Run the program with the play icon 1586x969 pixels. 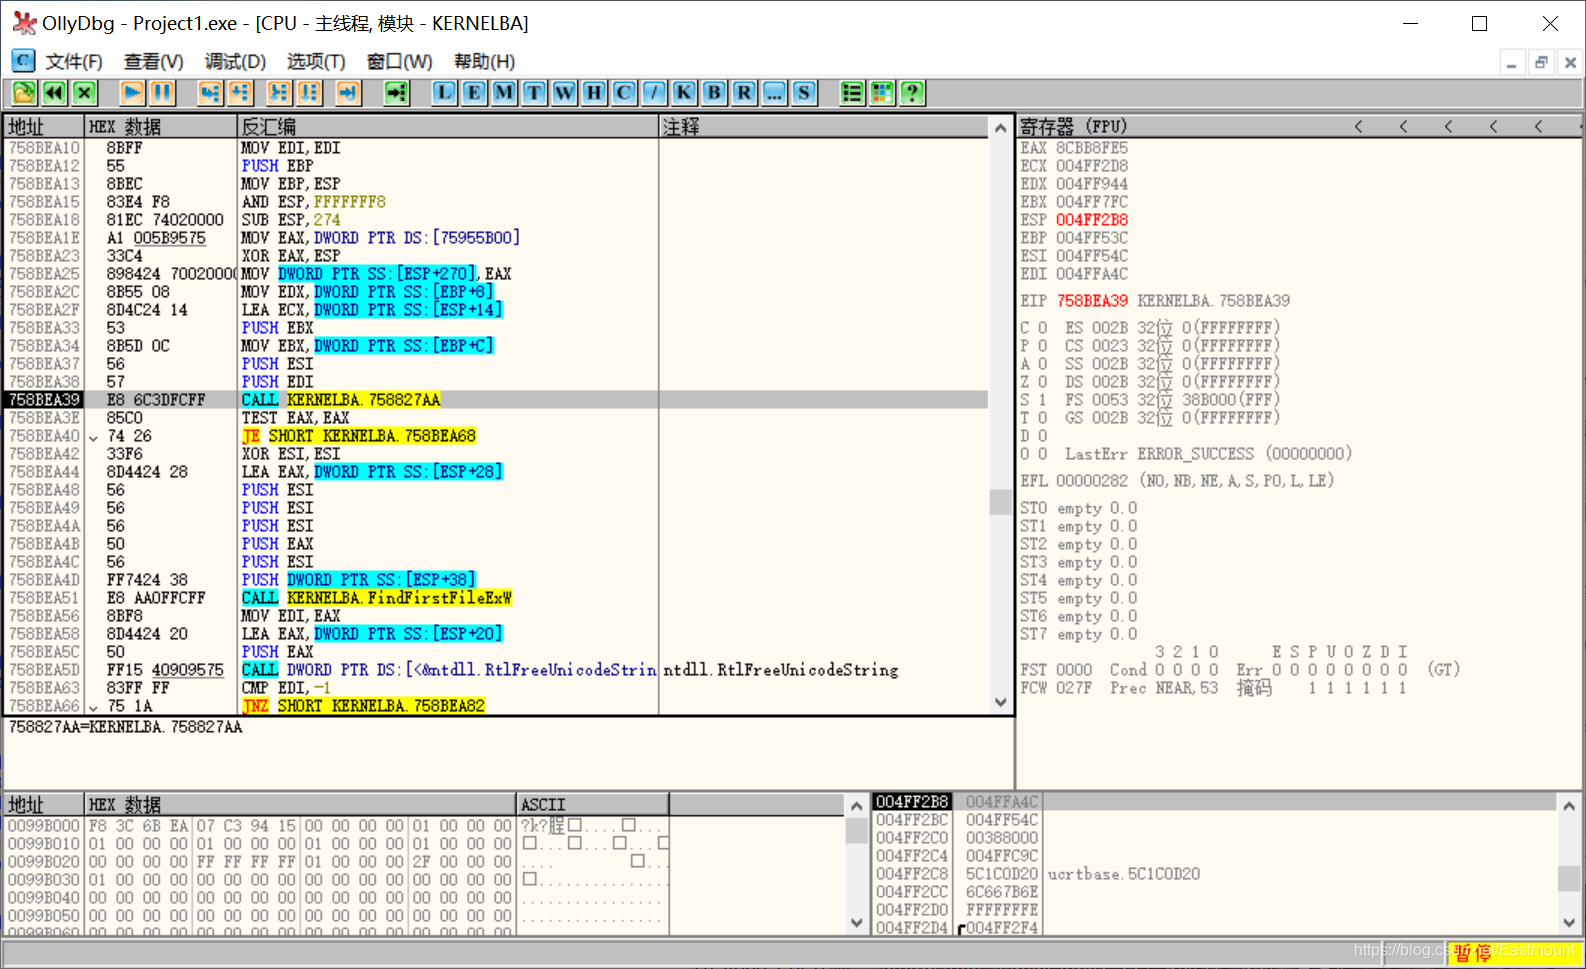click(x=132, y=93)
